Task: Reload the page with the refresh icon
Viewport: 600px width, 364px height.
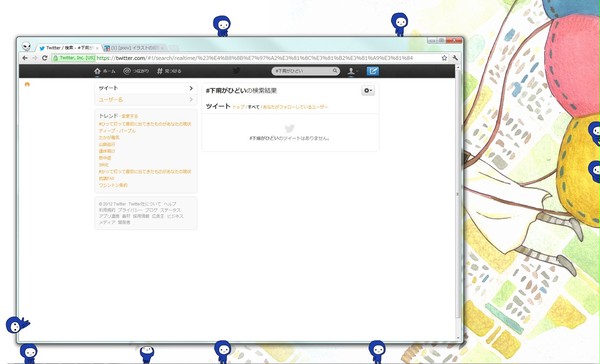Action: (x=44, y=58)
